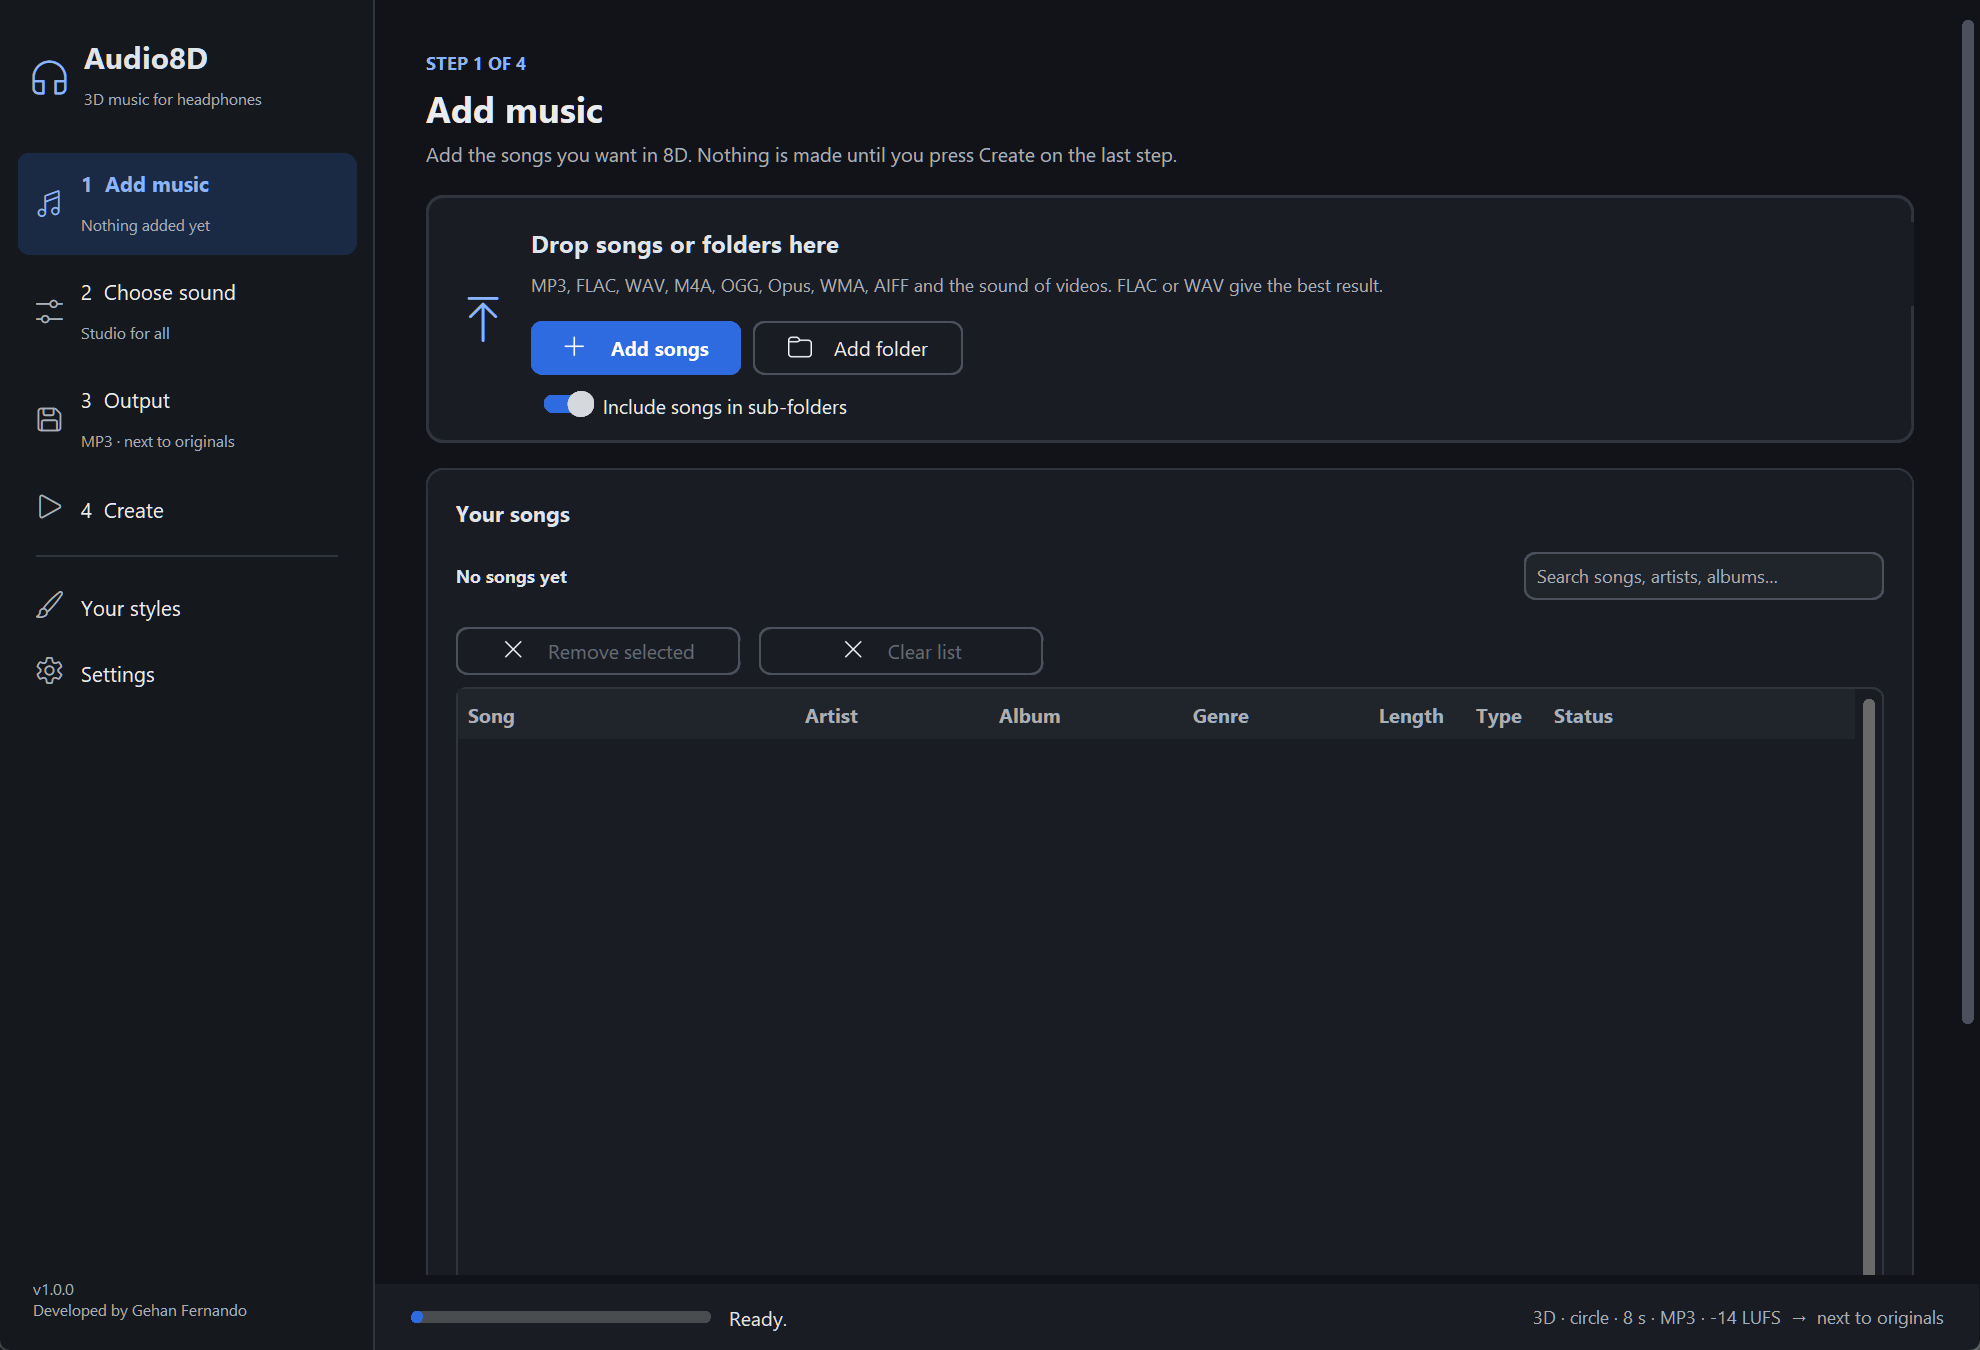Open the Settings page
Viewport: 1980px width, 1350px height.
pyautogui.click(x=187, y=674)
